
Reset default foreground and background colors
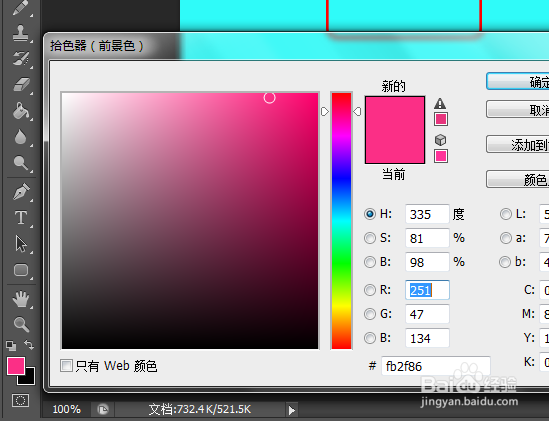(11, 346)
